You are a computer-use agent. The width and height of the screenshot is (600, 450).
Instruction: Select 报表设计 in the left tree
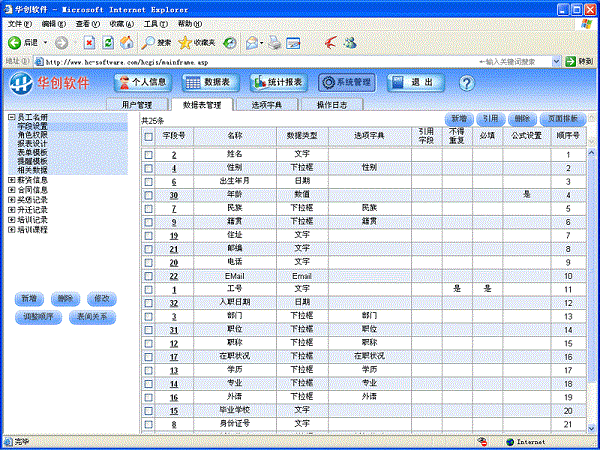click(32, 145)
